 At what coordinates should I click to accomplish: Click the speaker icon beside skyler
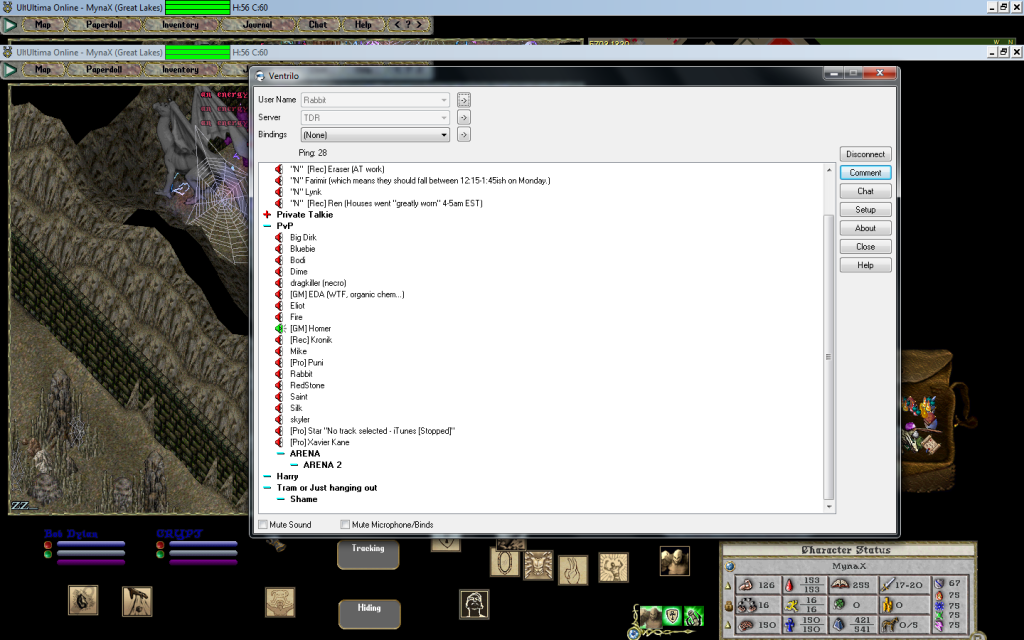pos(280,419)
